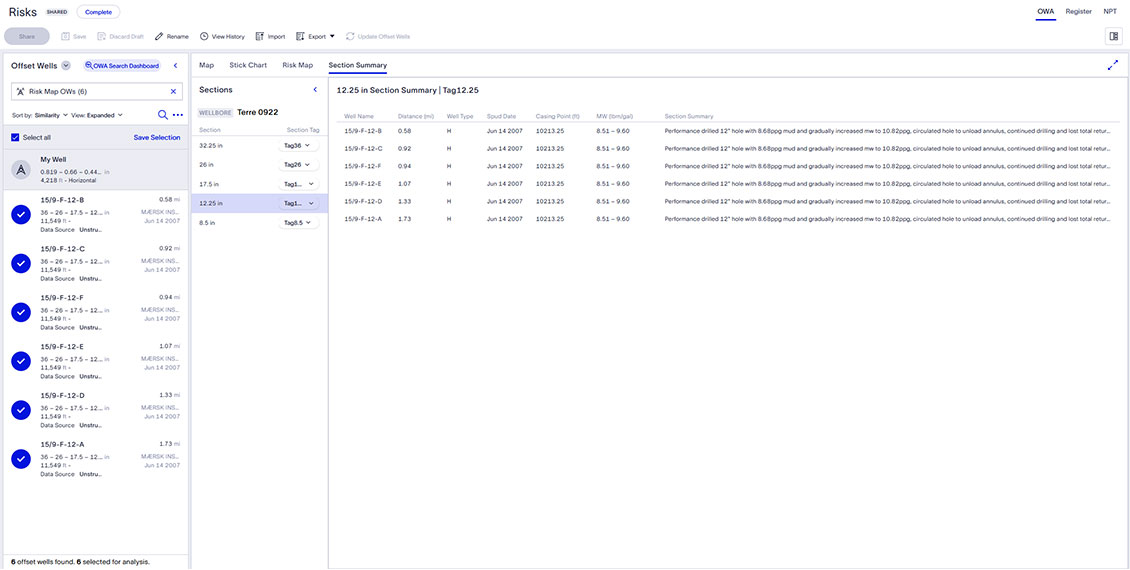Screen dimensions: 1130x570
Task: Deselect offset well 15/9-F-12-C
Action: click(21, 263)
